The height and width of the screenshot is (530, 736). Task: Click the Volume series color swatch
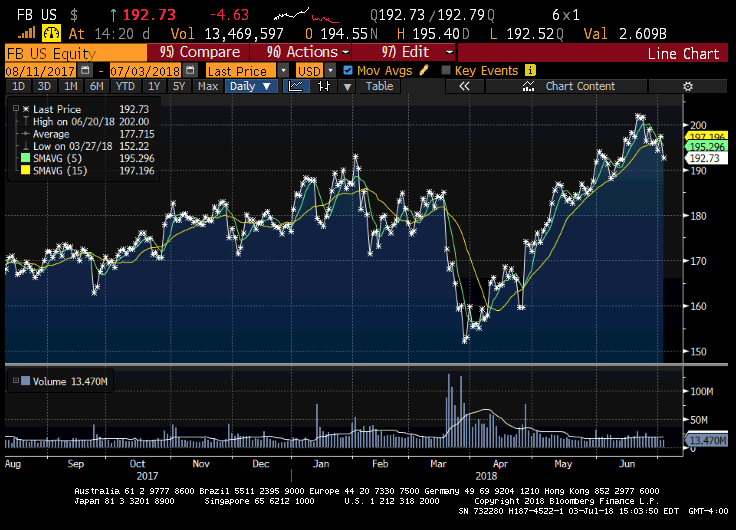[25, 381]
